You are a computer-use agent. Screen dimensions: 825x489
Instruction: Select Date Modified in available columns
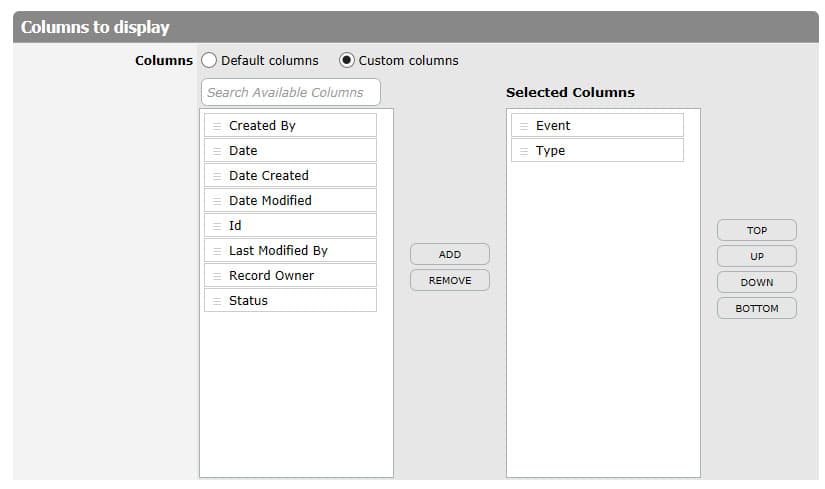click(290, 201)
